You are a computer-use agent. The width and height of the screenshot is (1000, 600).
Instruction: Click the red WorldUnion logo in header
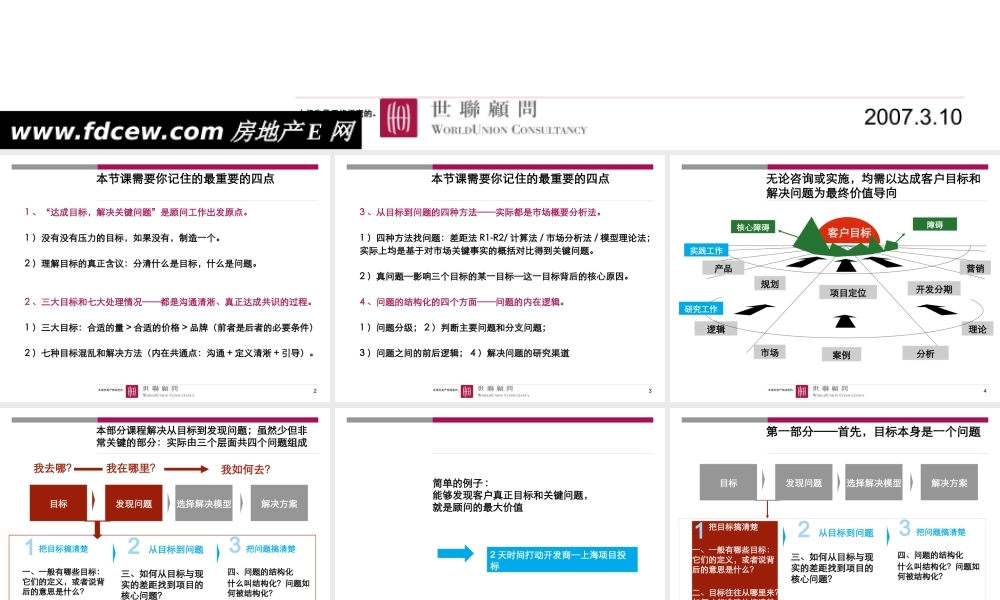[399, 118]
